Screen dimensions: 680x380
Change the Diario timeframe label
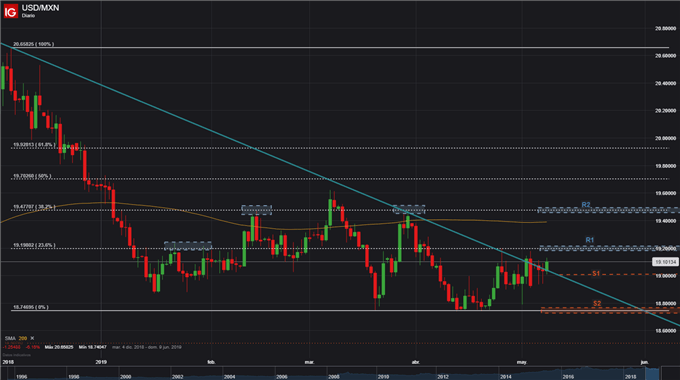tap(28, 16)
